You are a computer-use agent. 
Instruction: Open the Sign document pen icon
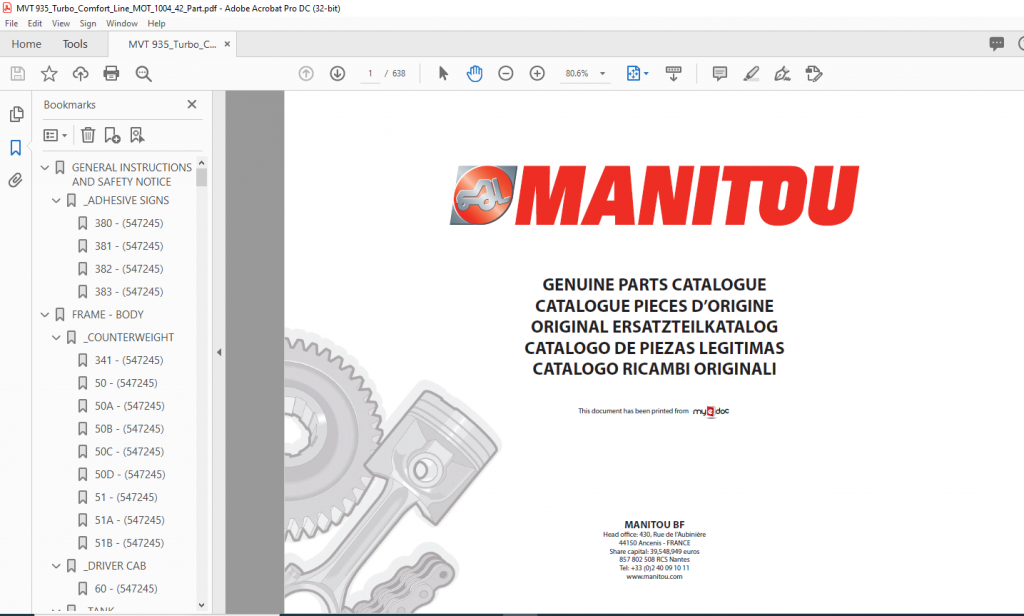pos(782,73)
